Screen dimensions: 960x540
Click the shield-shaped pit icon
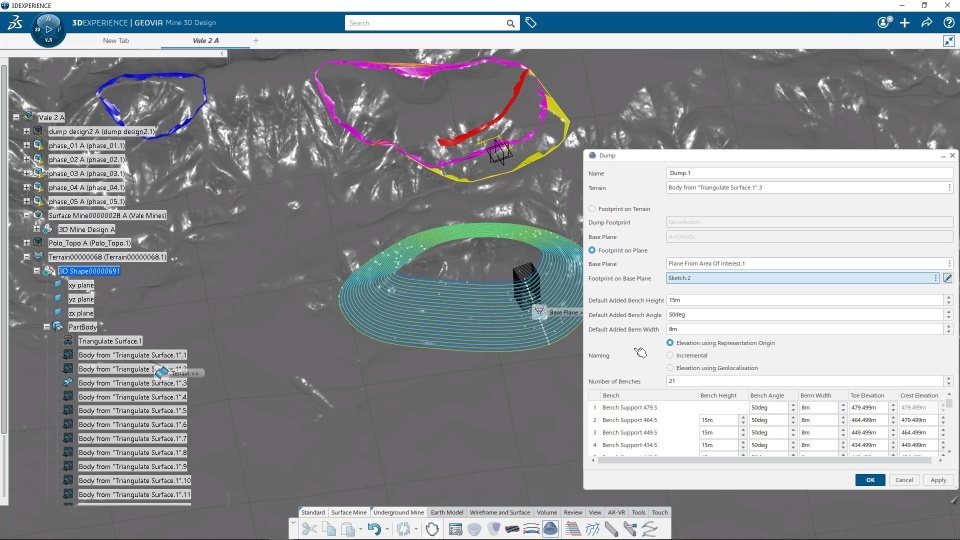click(x=493, y=528)
